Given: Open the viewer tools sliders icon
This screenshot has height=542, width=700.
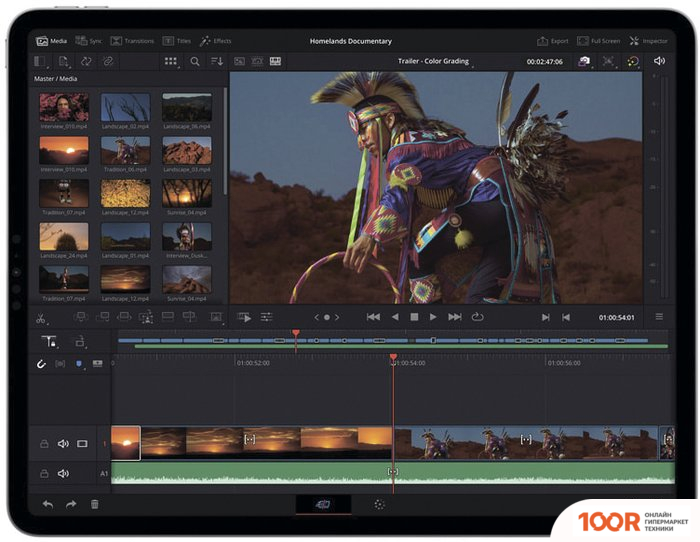Looking at the screenshot, I should 267,317.
